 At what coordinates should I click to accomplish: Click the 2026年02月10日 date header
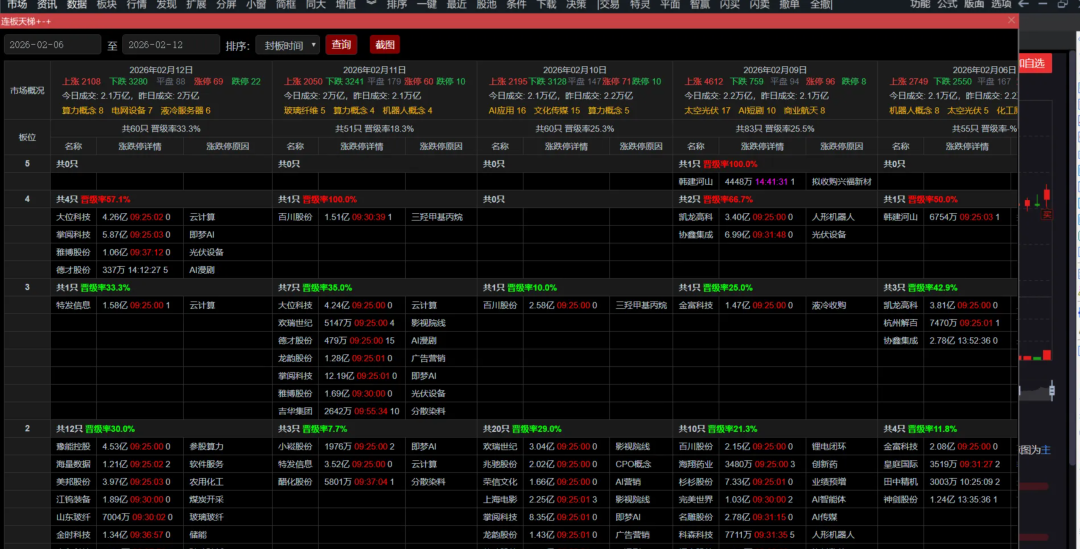click(x=574, y=70)
